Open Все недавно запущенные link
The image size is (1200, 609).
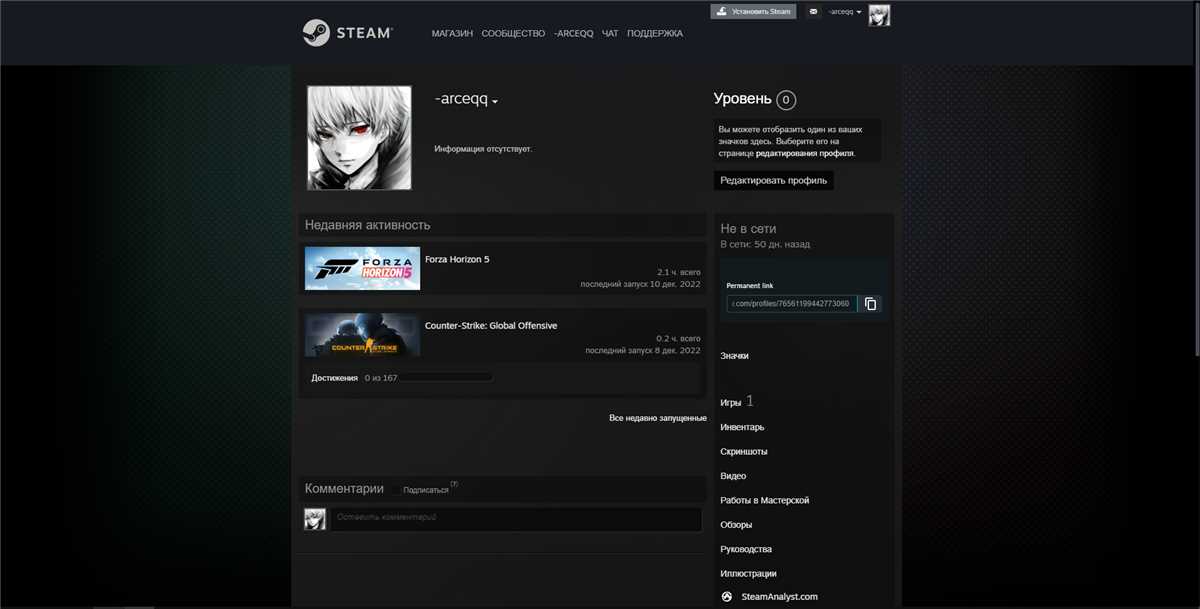point(657,417)
